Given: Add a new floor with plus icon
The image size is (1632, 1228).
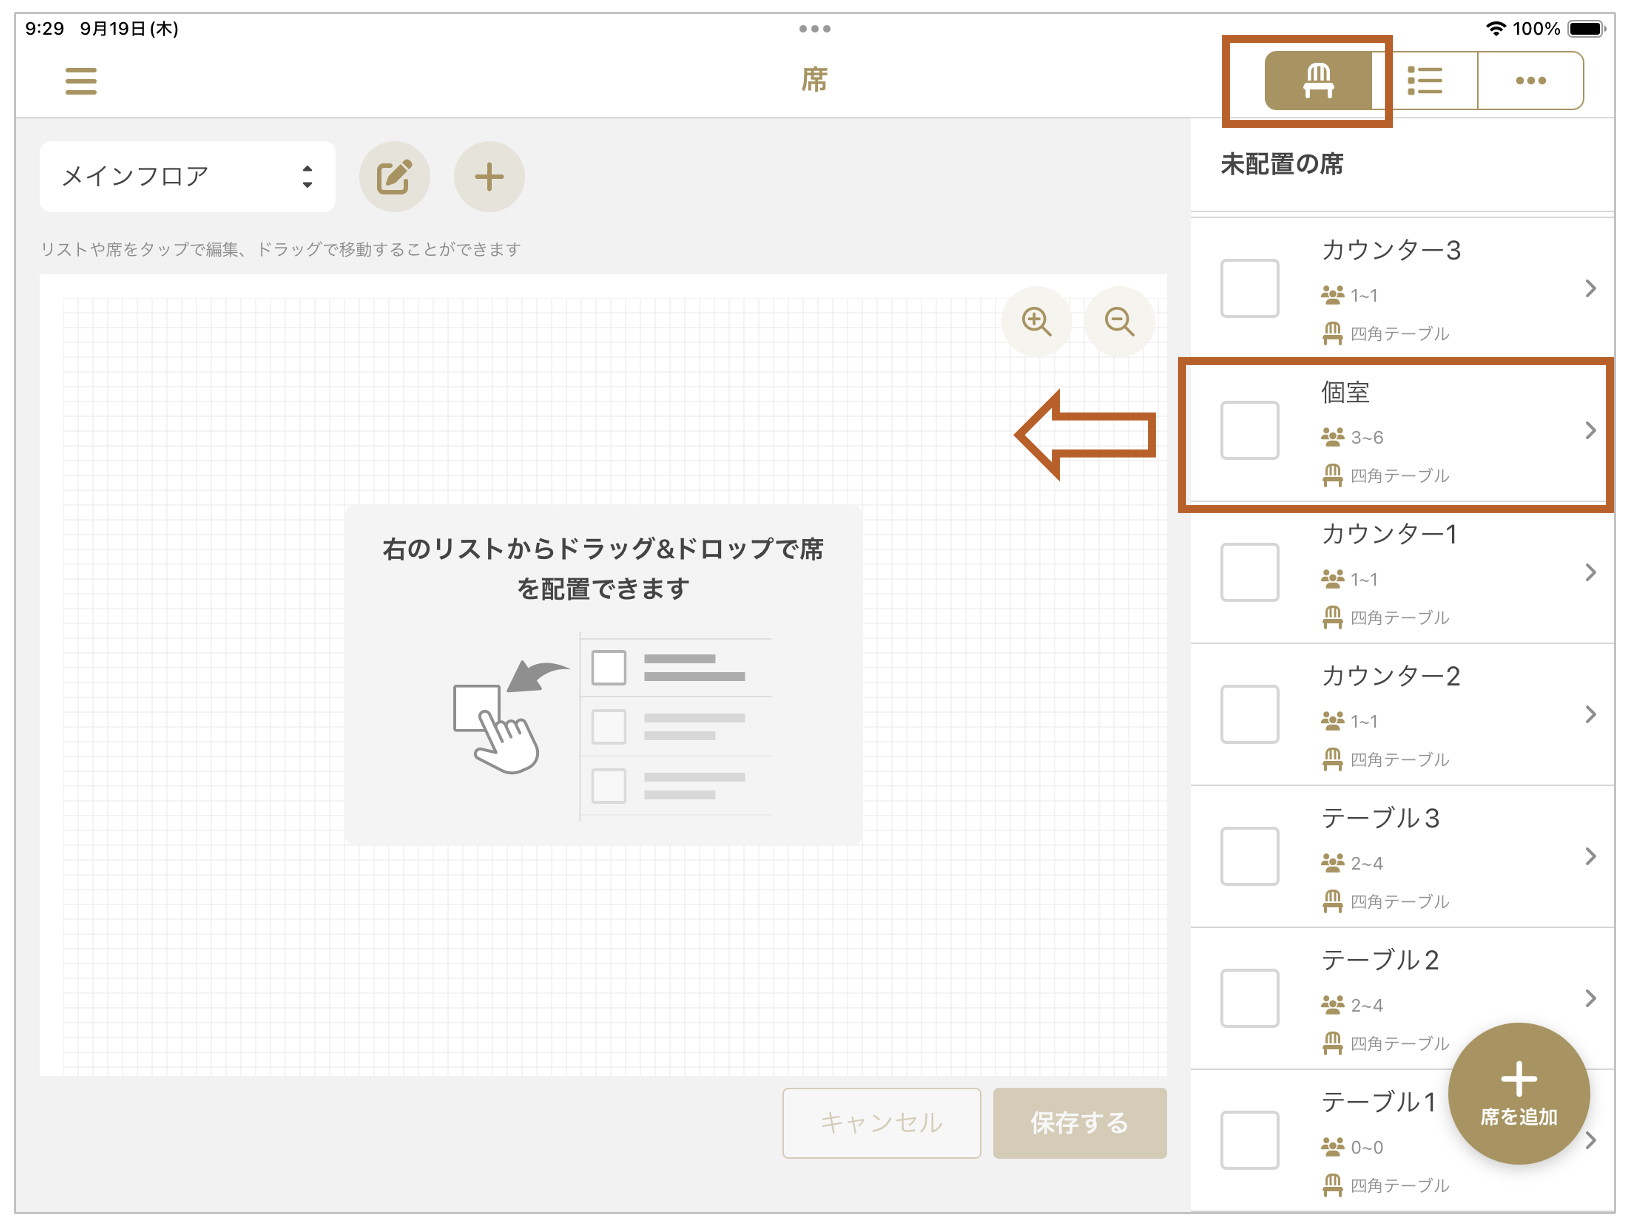Looking at the screenshot, I should coord(489,177).
